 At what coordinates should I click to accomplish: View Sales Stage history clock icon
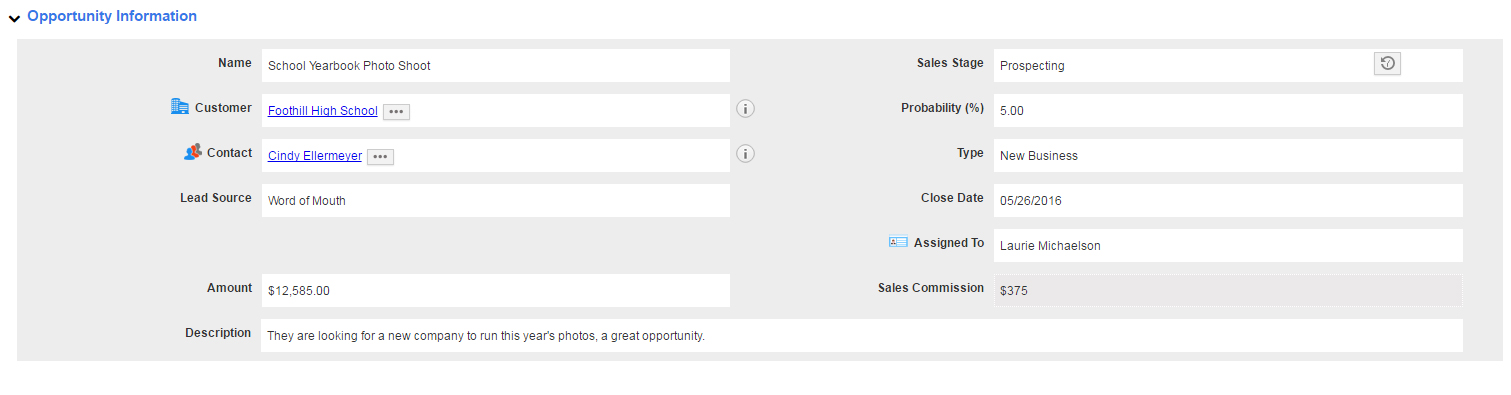(x=1387, y=64)
